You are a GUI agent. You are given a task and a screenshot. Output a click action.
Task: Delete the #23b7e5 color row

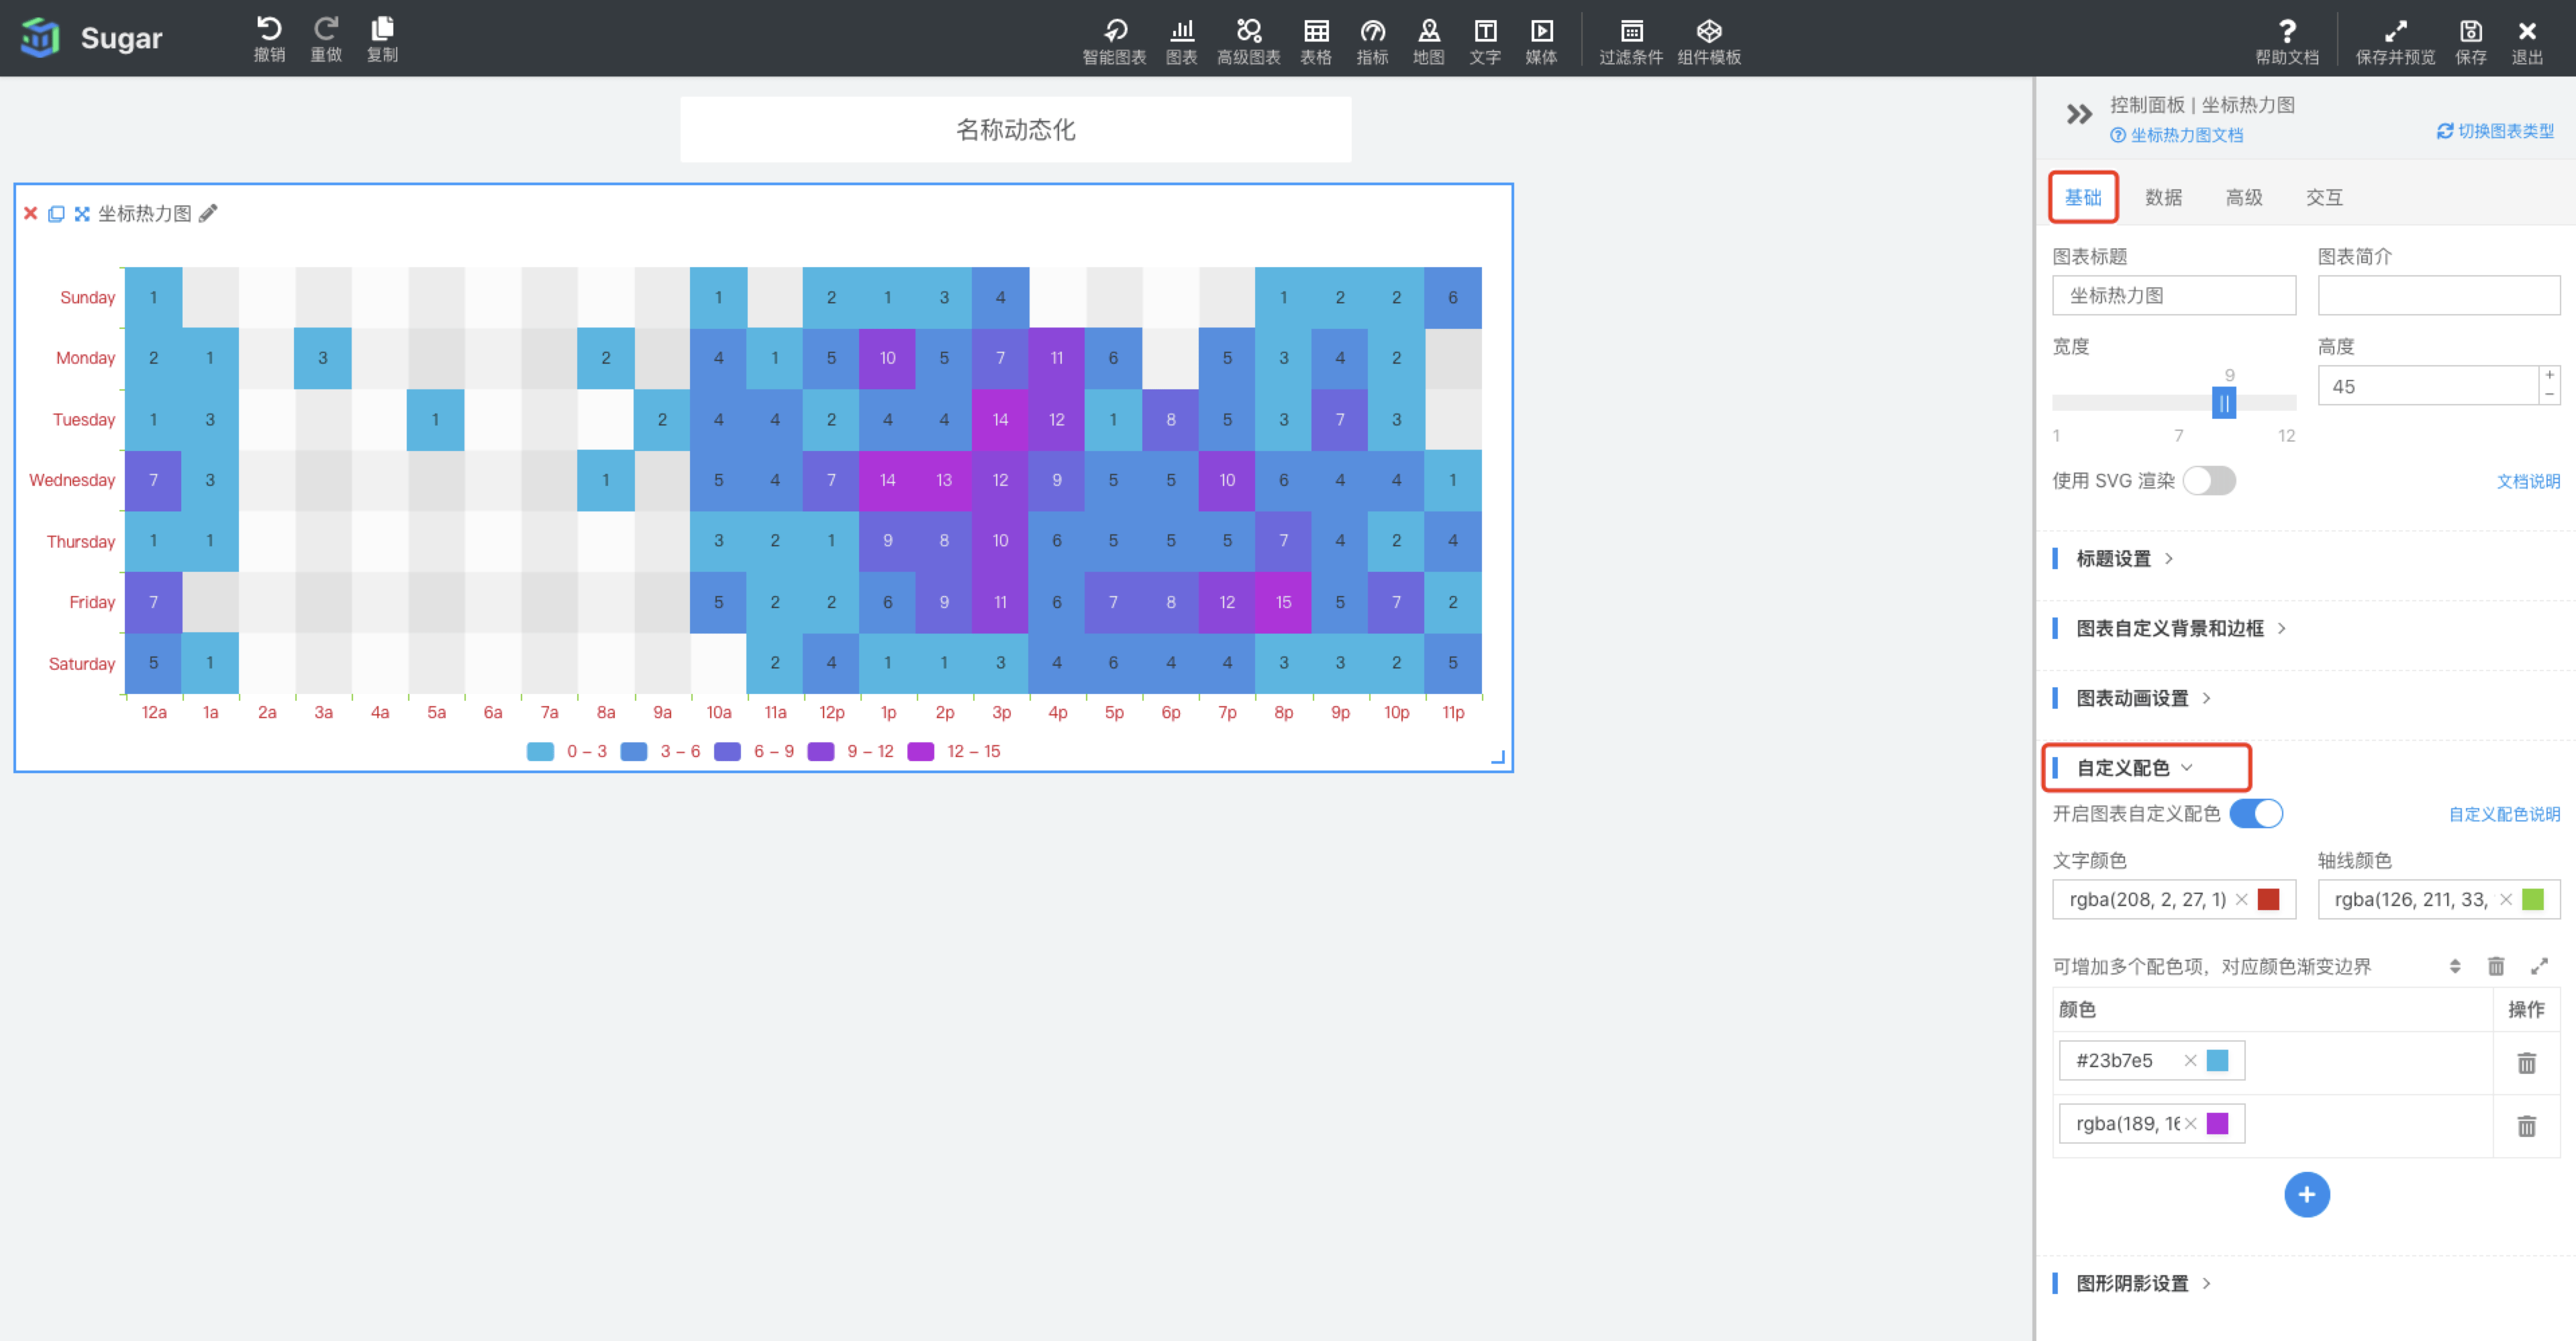(2526, 1063)
